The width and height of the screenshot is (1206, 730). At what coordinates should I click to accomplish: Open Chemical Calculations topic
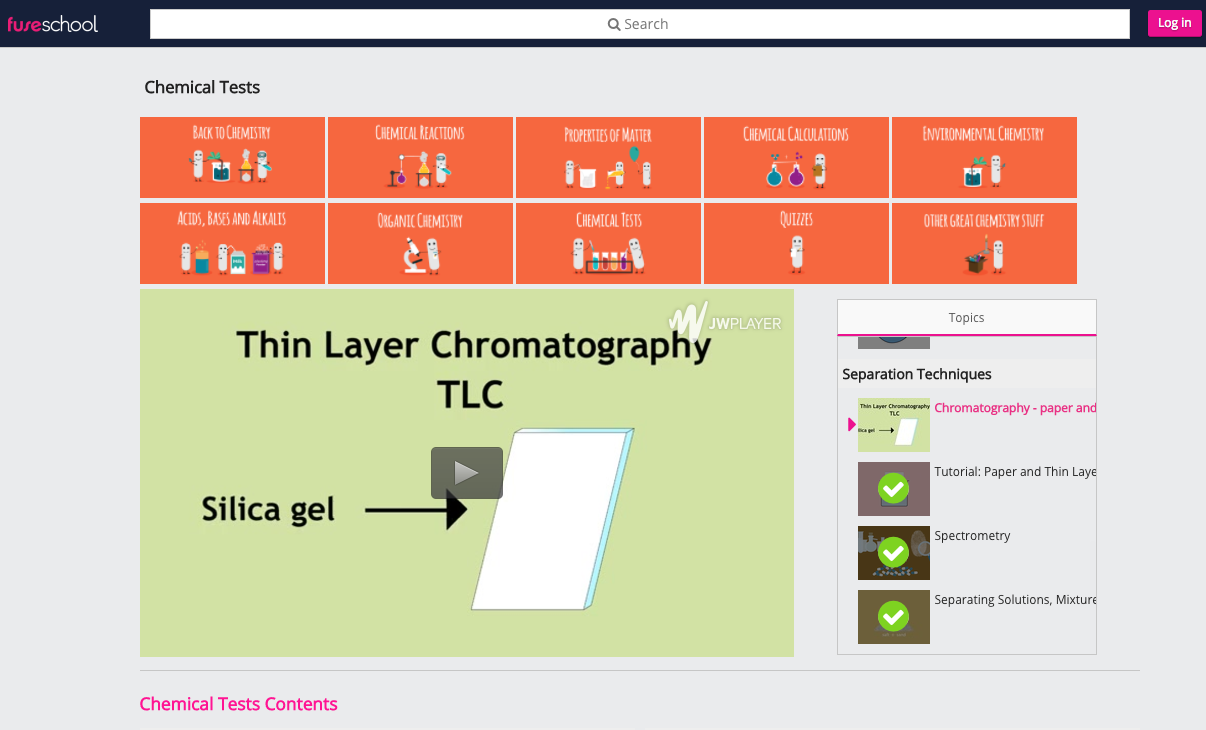pos(796,157)
